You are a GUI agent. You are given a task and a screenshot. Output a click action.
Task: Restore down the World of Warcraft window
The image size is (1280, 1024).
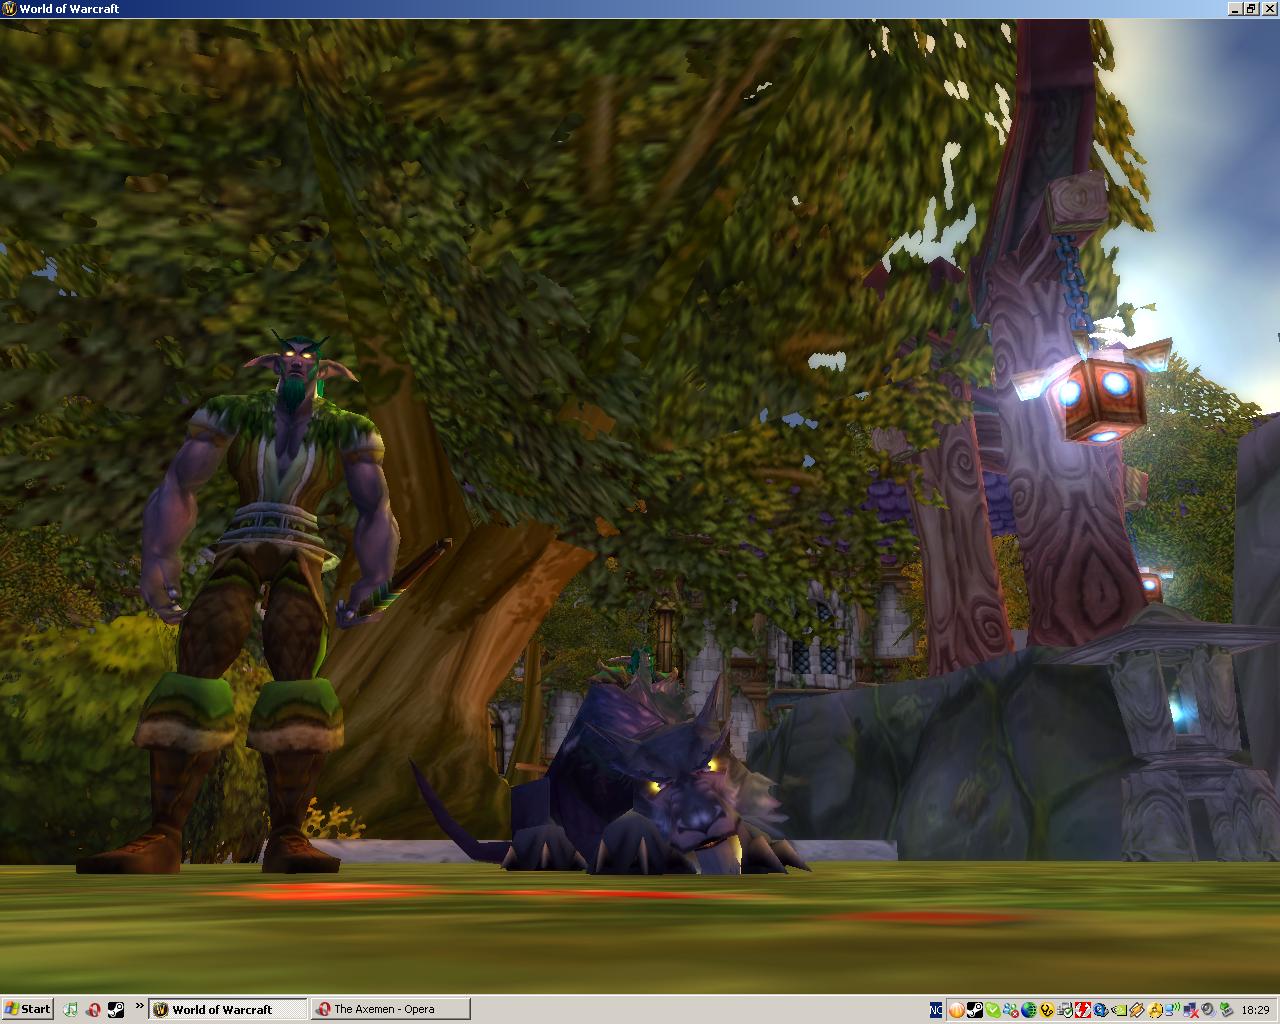point(1250,8)
